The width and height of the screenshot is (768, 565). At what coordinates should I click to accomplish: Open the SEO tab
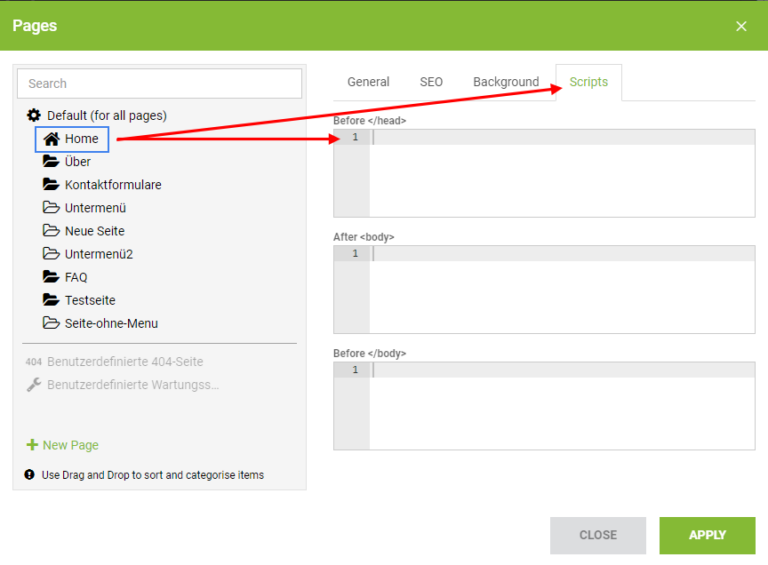(431, 82)
